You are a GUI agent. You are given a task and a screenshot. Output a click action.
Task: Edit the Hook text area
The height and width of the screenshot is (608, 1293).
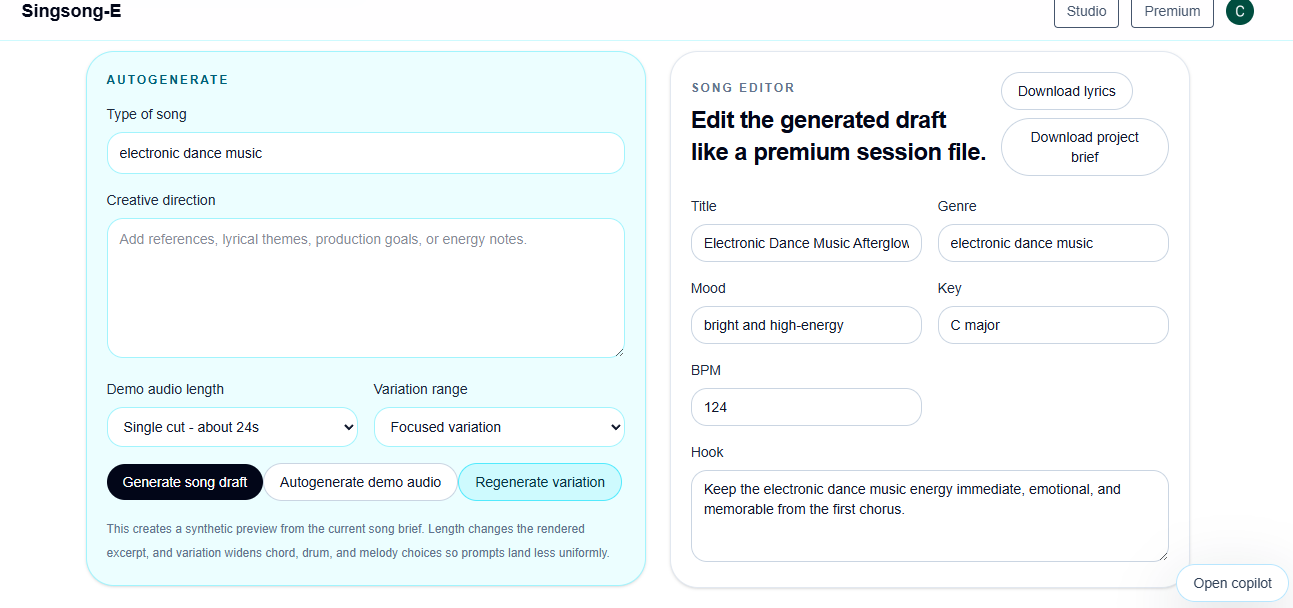930,516
